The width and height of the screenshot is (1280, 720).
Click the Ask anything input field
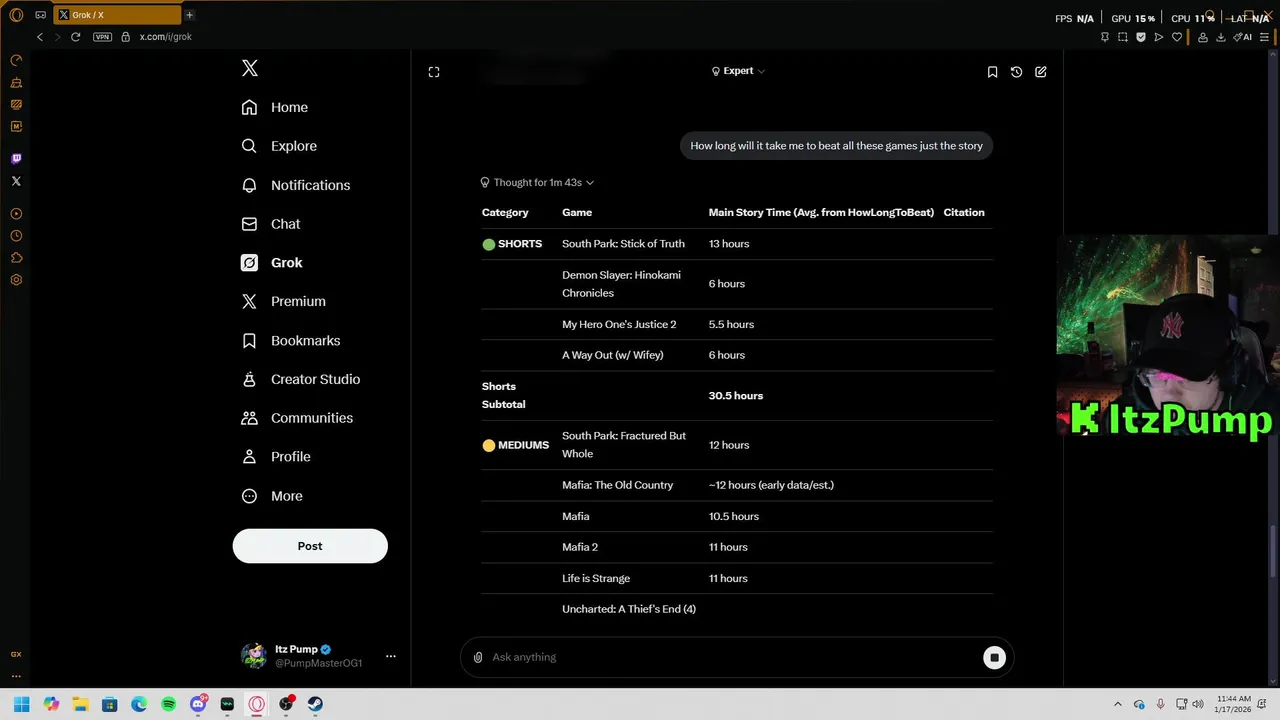point(735,657)
